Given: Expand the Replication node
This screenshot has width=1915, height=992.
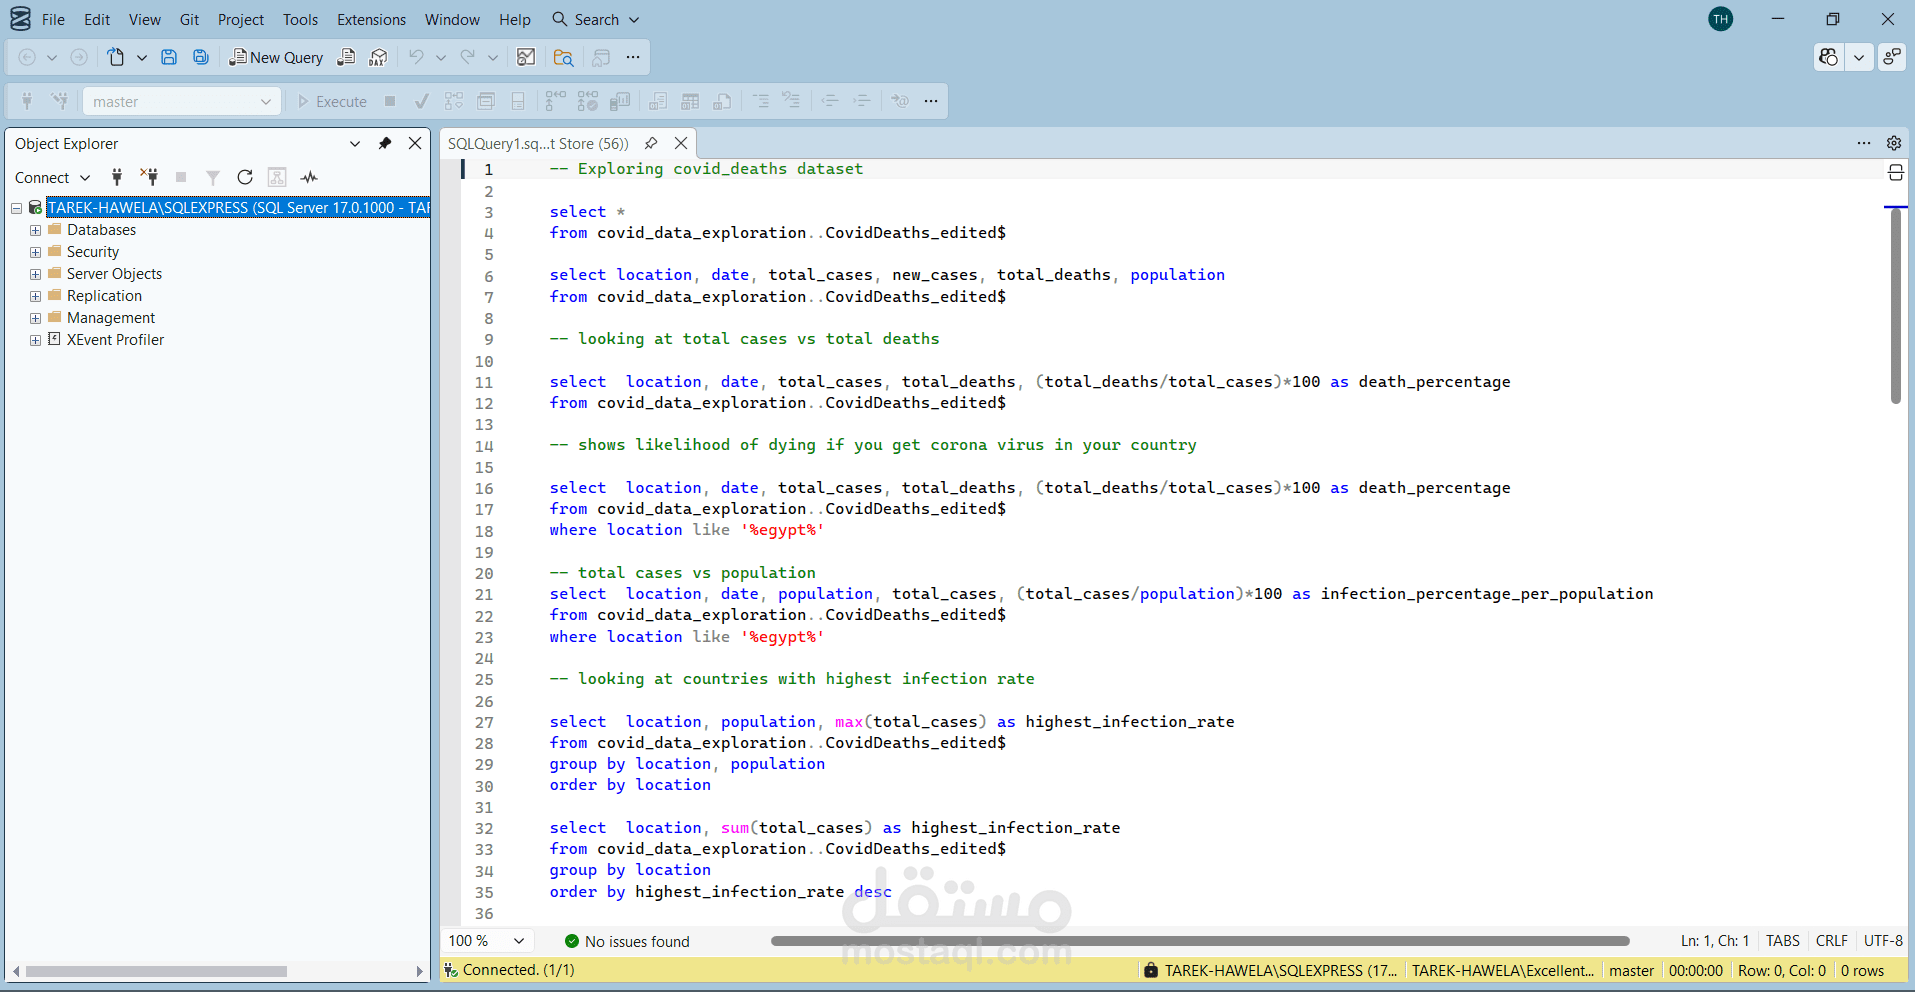Looking at the screenshot, I should pos(35,296).
